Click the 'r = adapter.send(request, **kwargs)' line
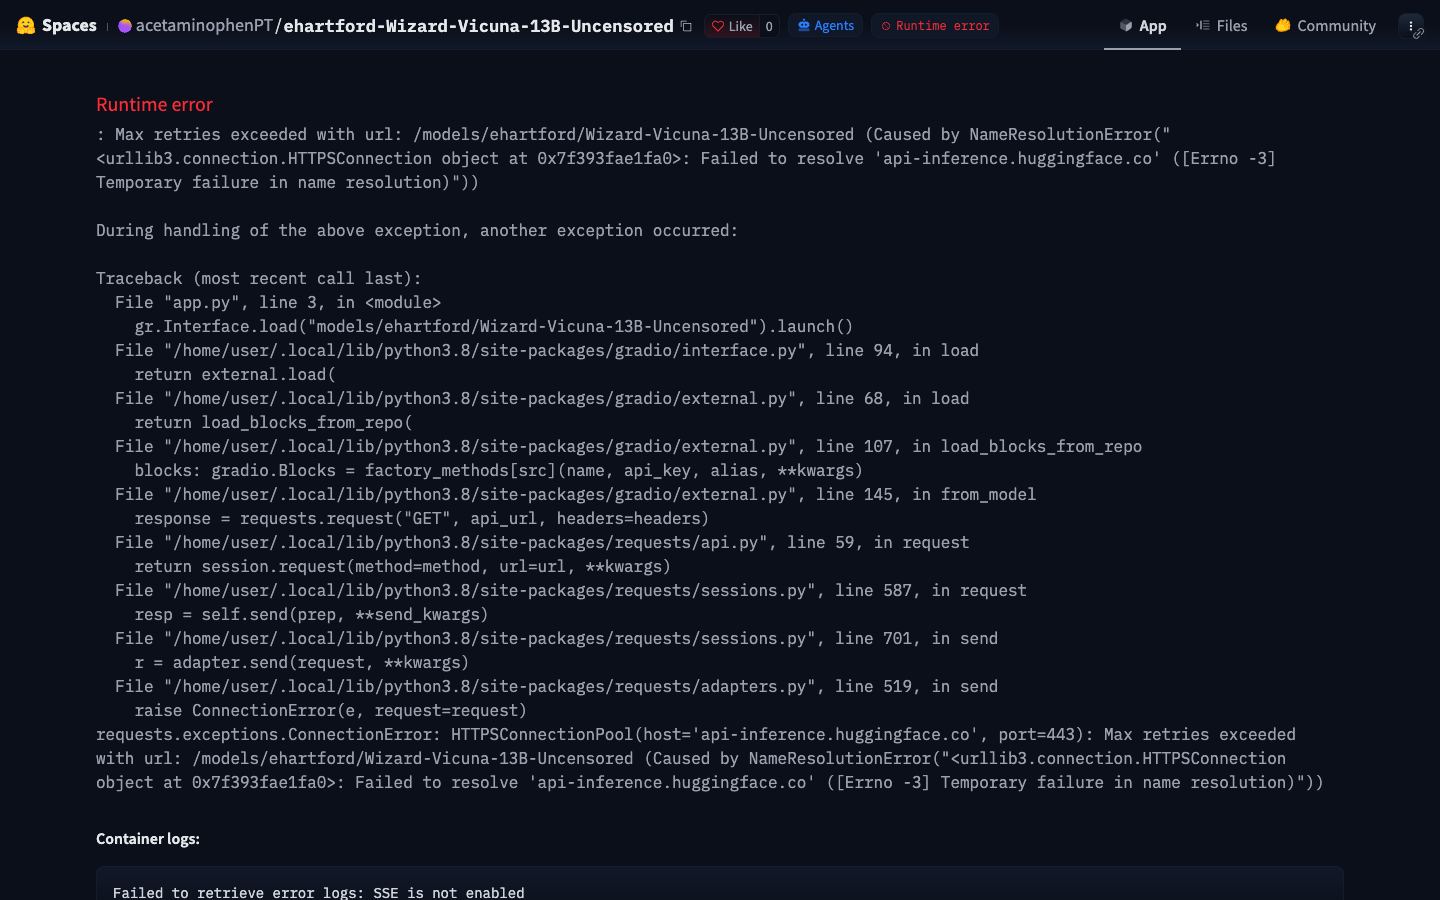This screenshot has height=900, width=1440. 302,662
